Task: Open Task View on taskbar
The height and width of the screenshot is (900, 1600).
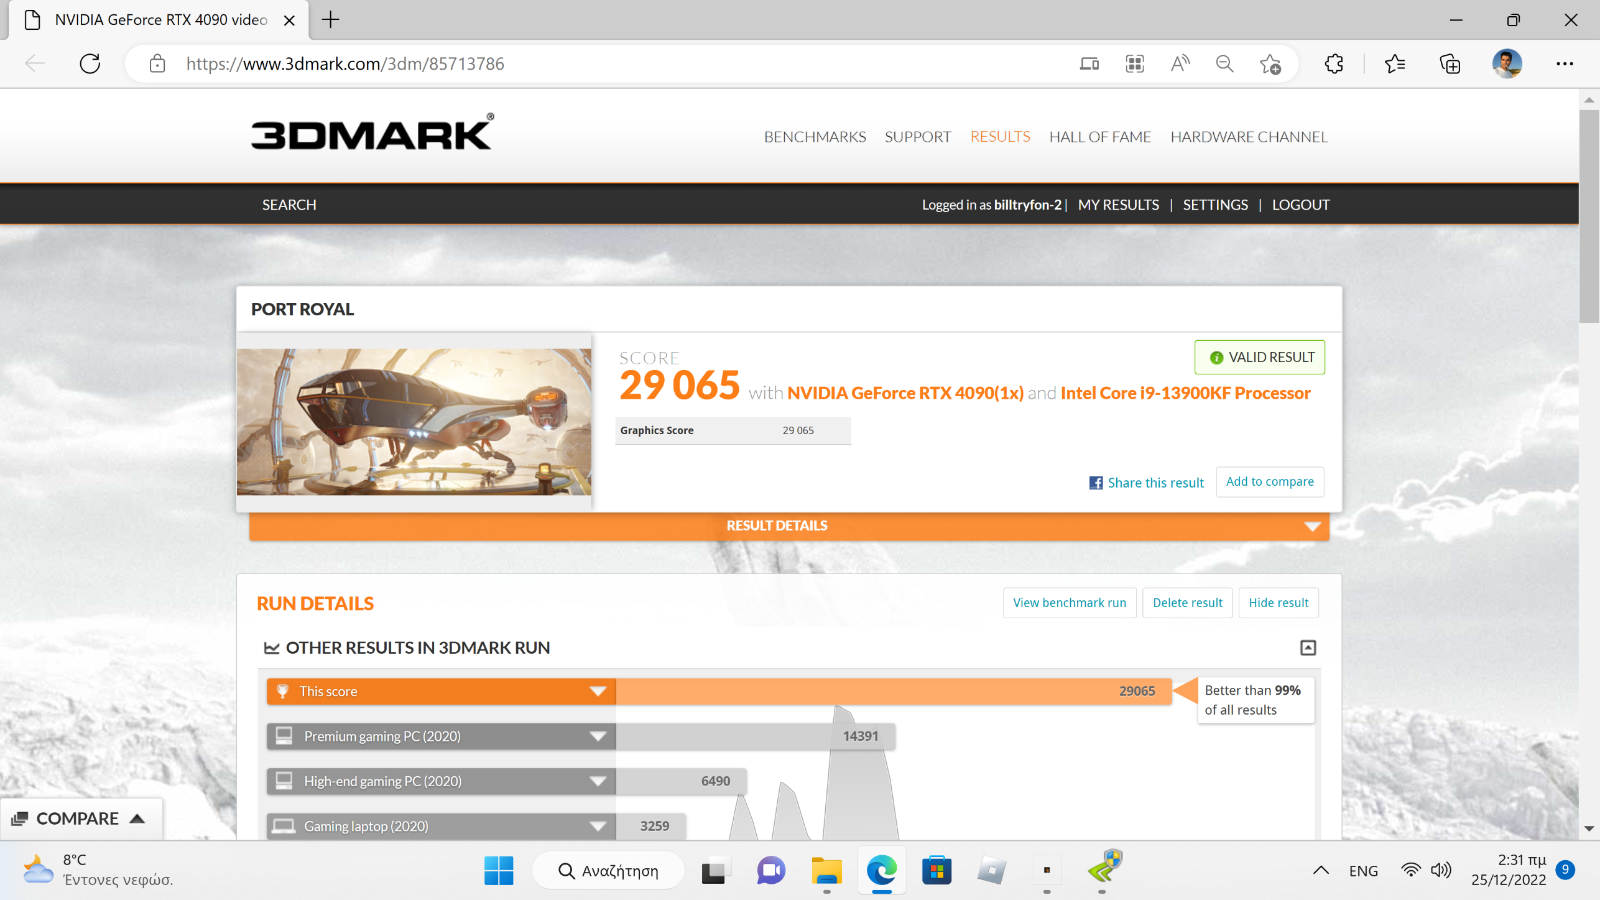Action: [713, 872]
